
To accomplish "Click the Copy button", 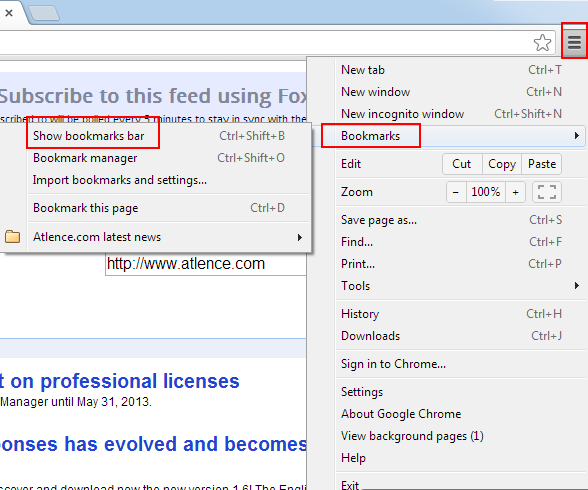I will (502, 164).
